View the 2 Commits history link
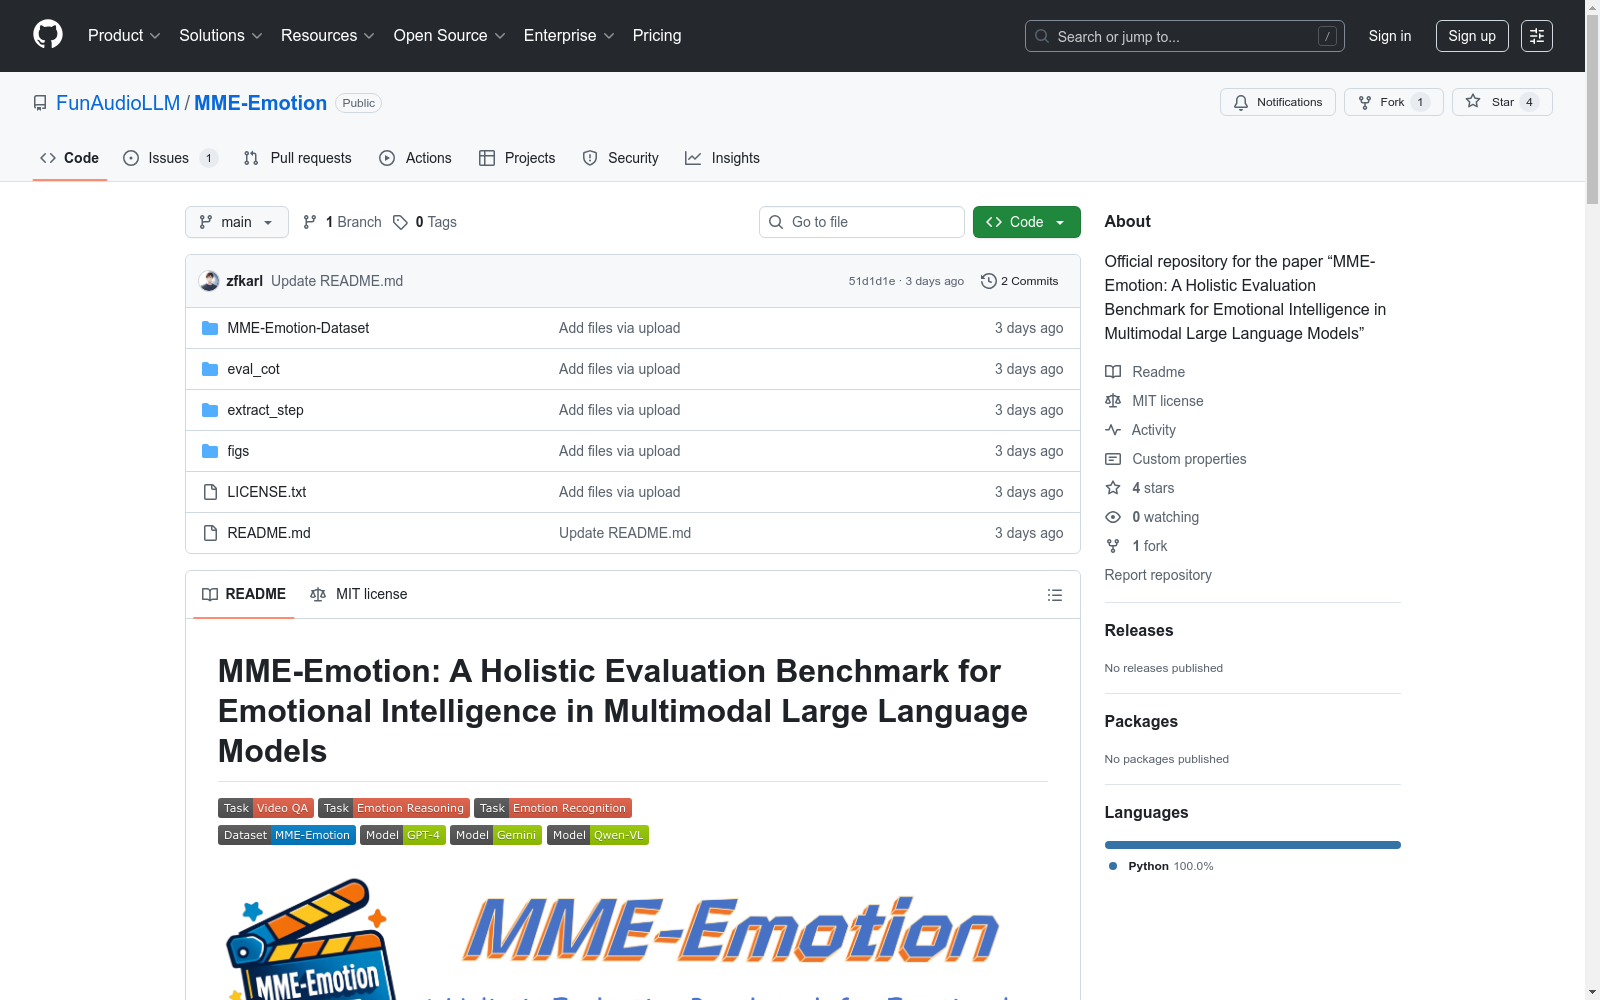1600x1000 pixels. [x=1020, y=281]
